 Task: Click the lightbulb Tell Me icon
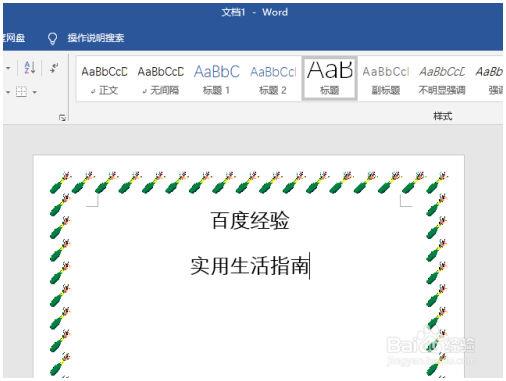point(52,38)
